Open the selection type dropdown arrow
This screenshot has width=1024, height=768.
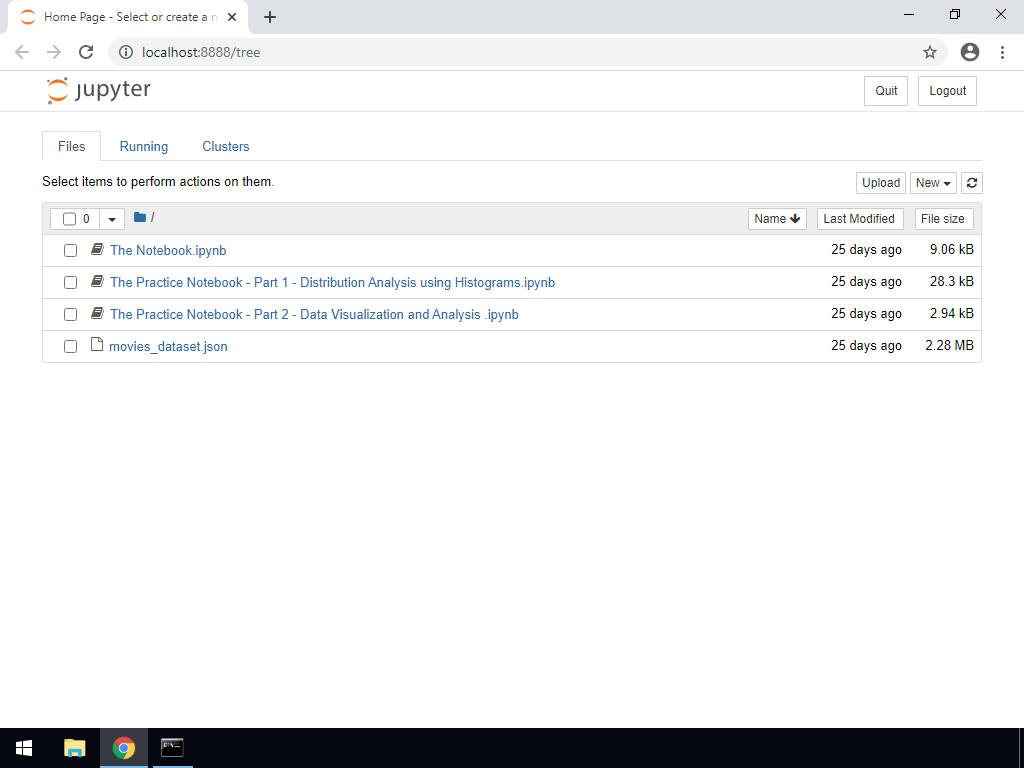point(112,219)
